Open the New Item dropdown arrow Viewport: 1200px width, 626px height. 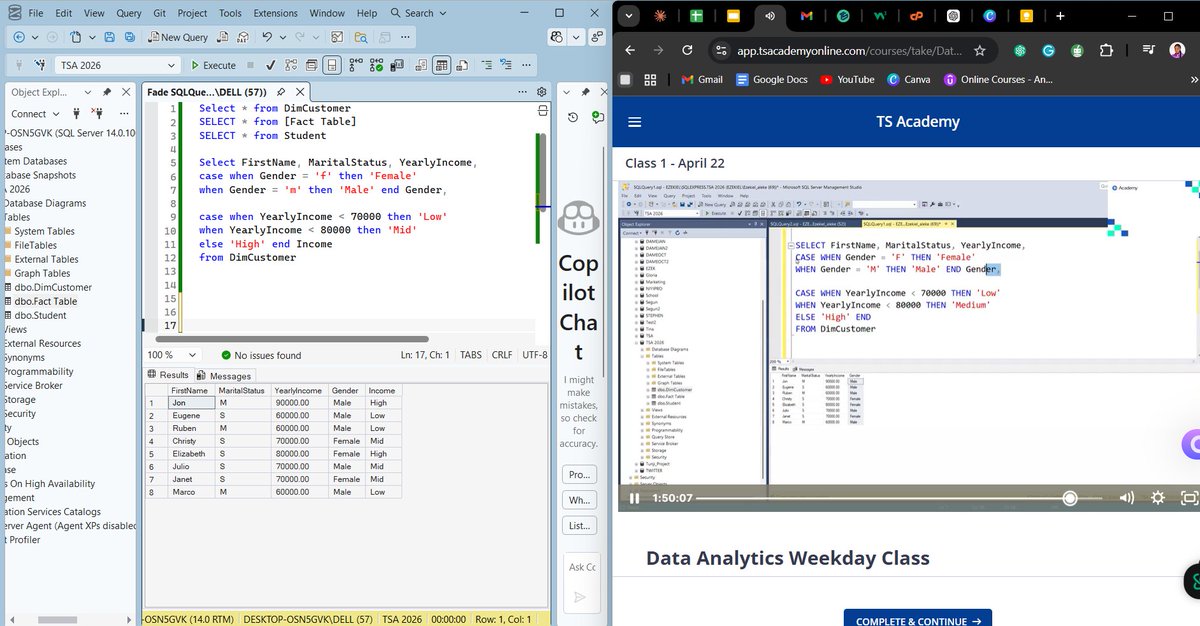coord(92,37)
